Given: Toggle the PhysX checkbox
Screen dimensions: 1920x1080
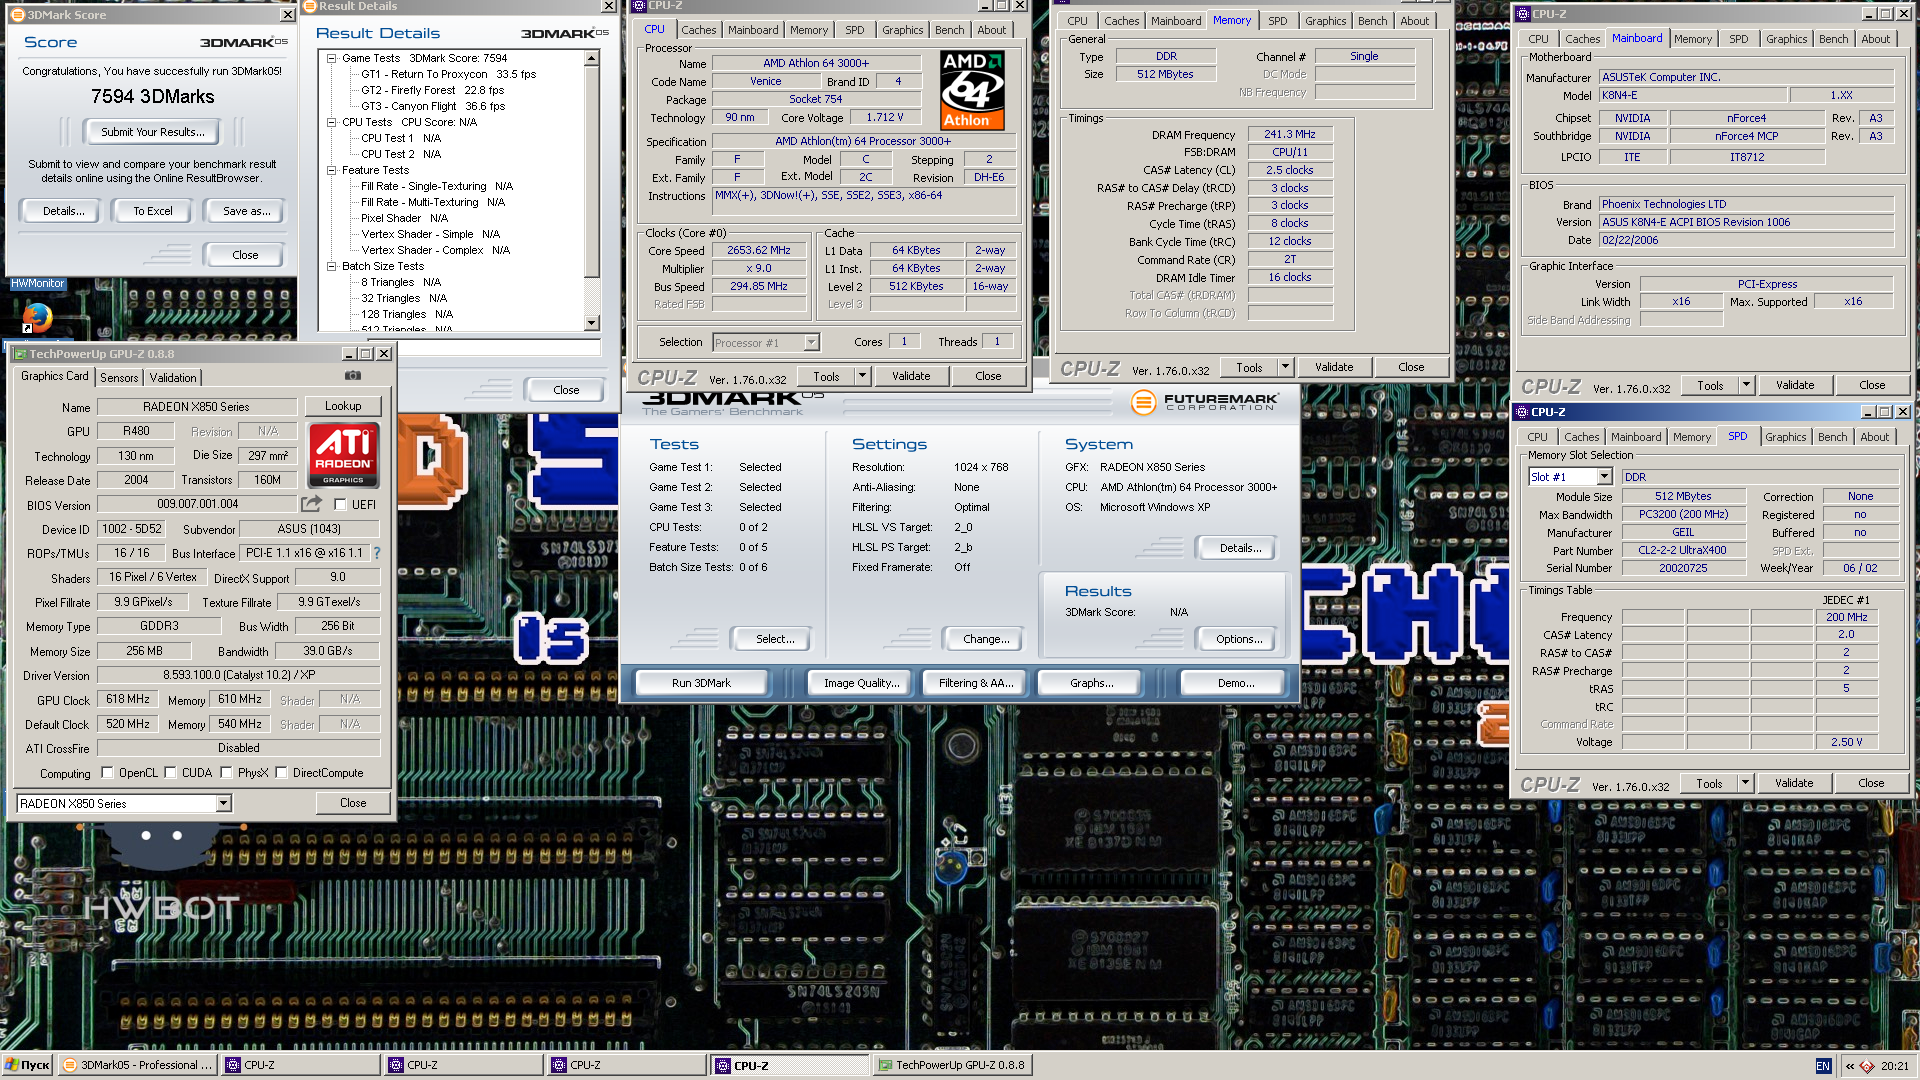Looking at the screenshot, I should pos(226,772).
